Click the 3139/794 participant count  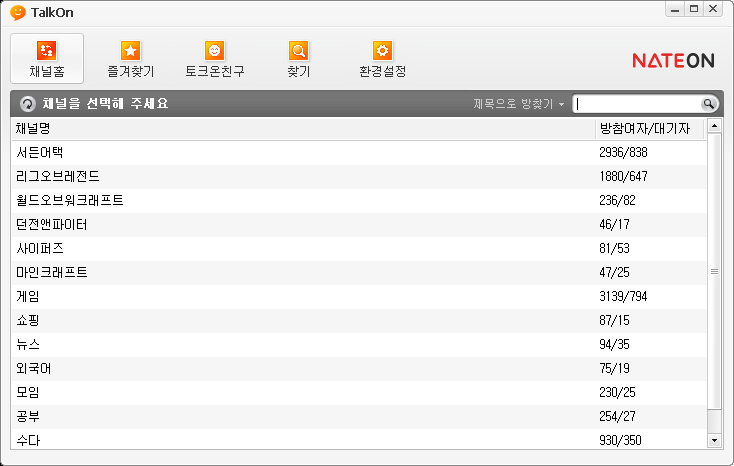point(623,296)
